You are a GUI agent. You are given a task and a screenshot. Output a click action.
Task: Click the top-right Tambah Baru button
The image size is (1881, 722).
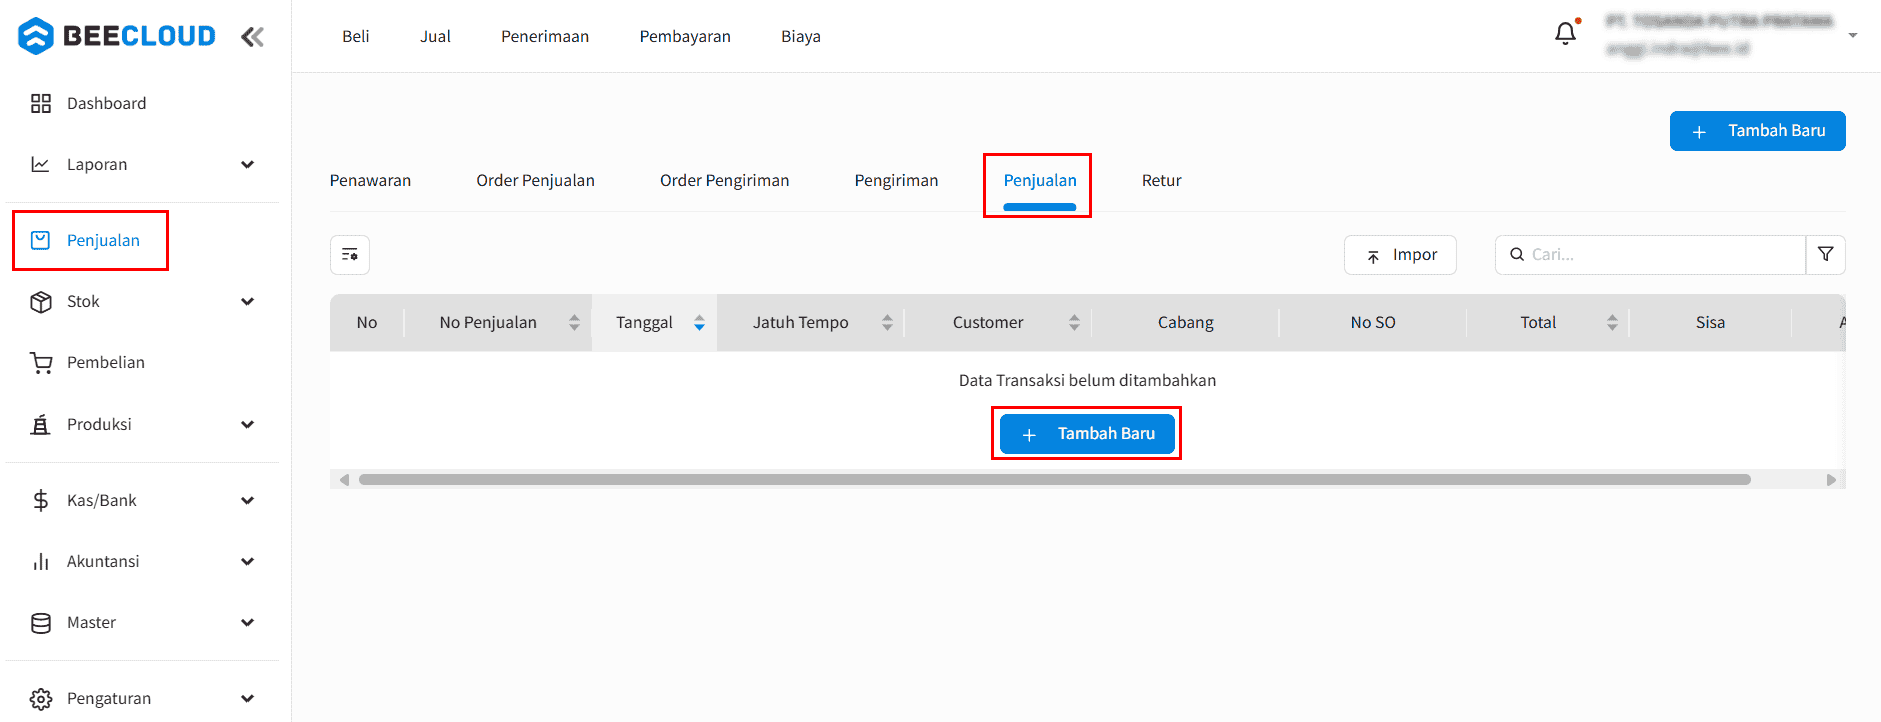pos(1757,131)
